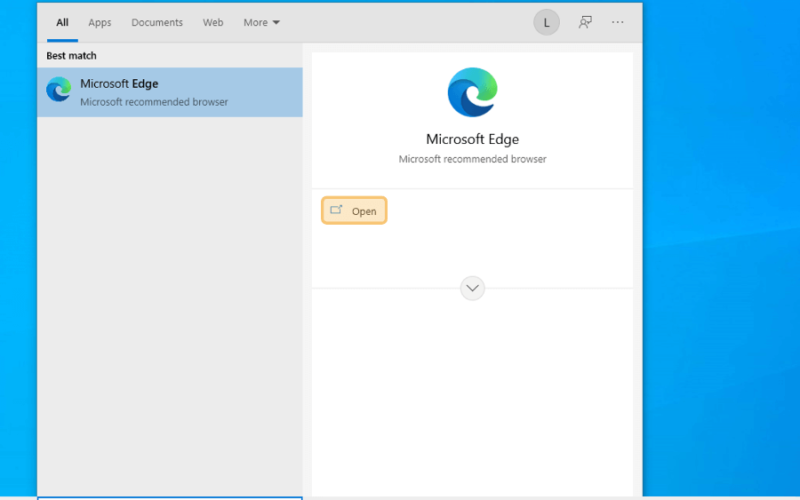
Task: Click the Best match heading text
Action: (71, 56)
